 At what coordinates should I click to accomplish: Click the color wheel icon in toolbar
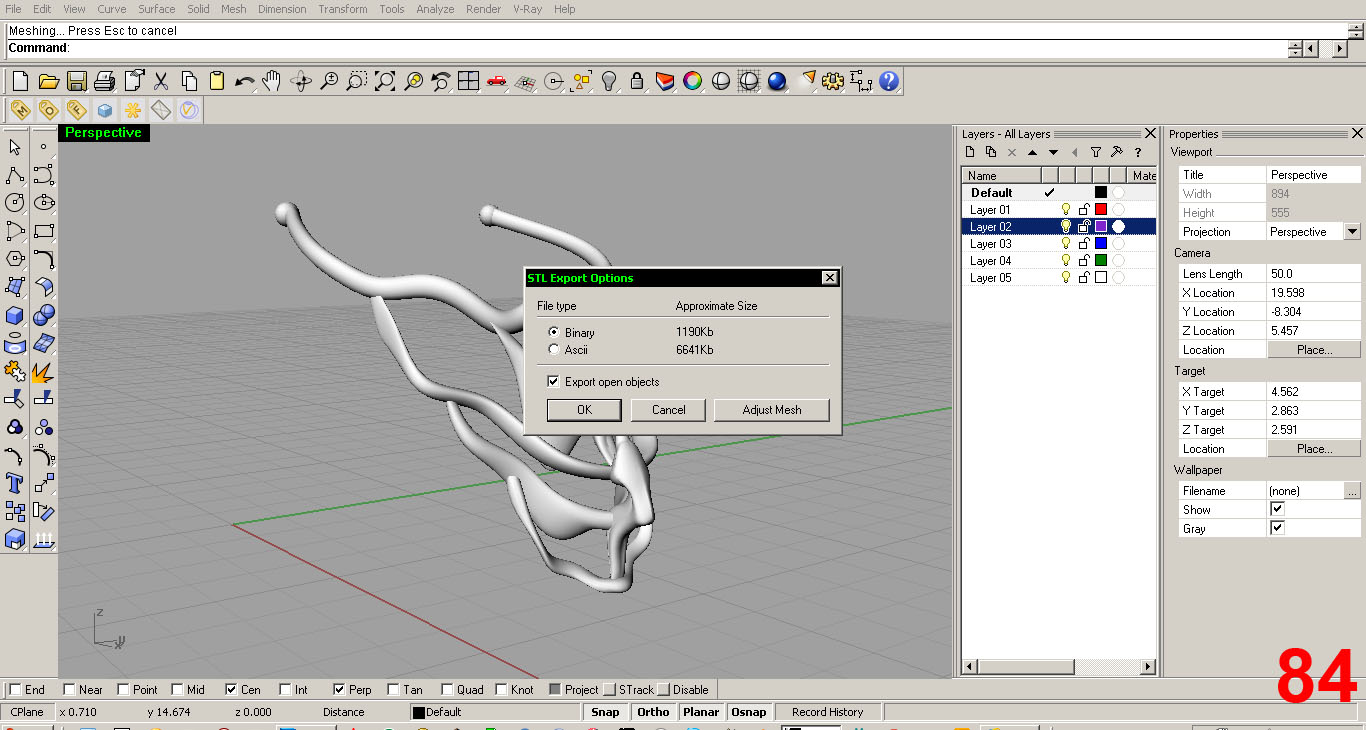[x=692, y=82]
